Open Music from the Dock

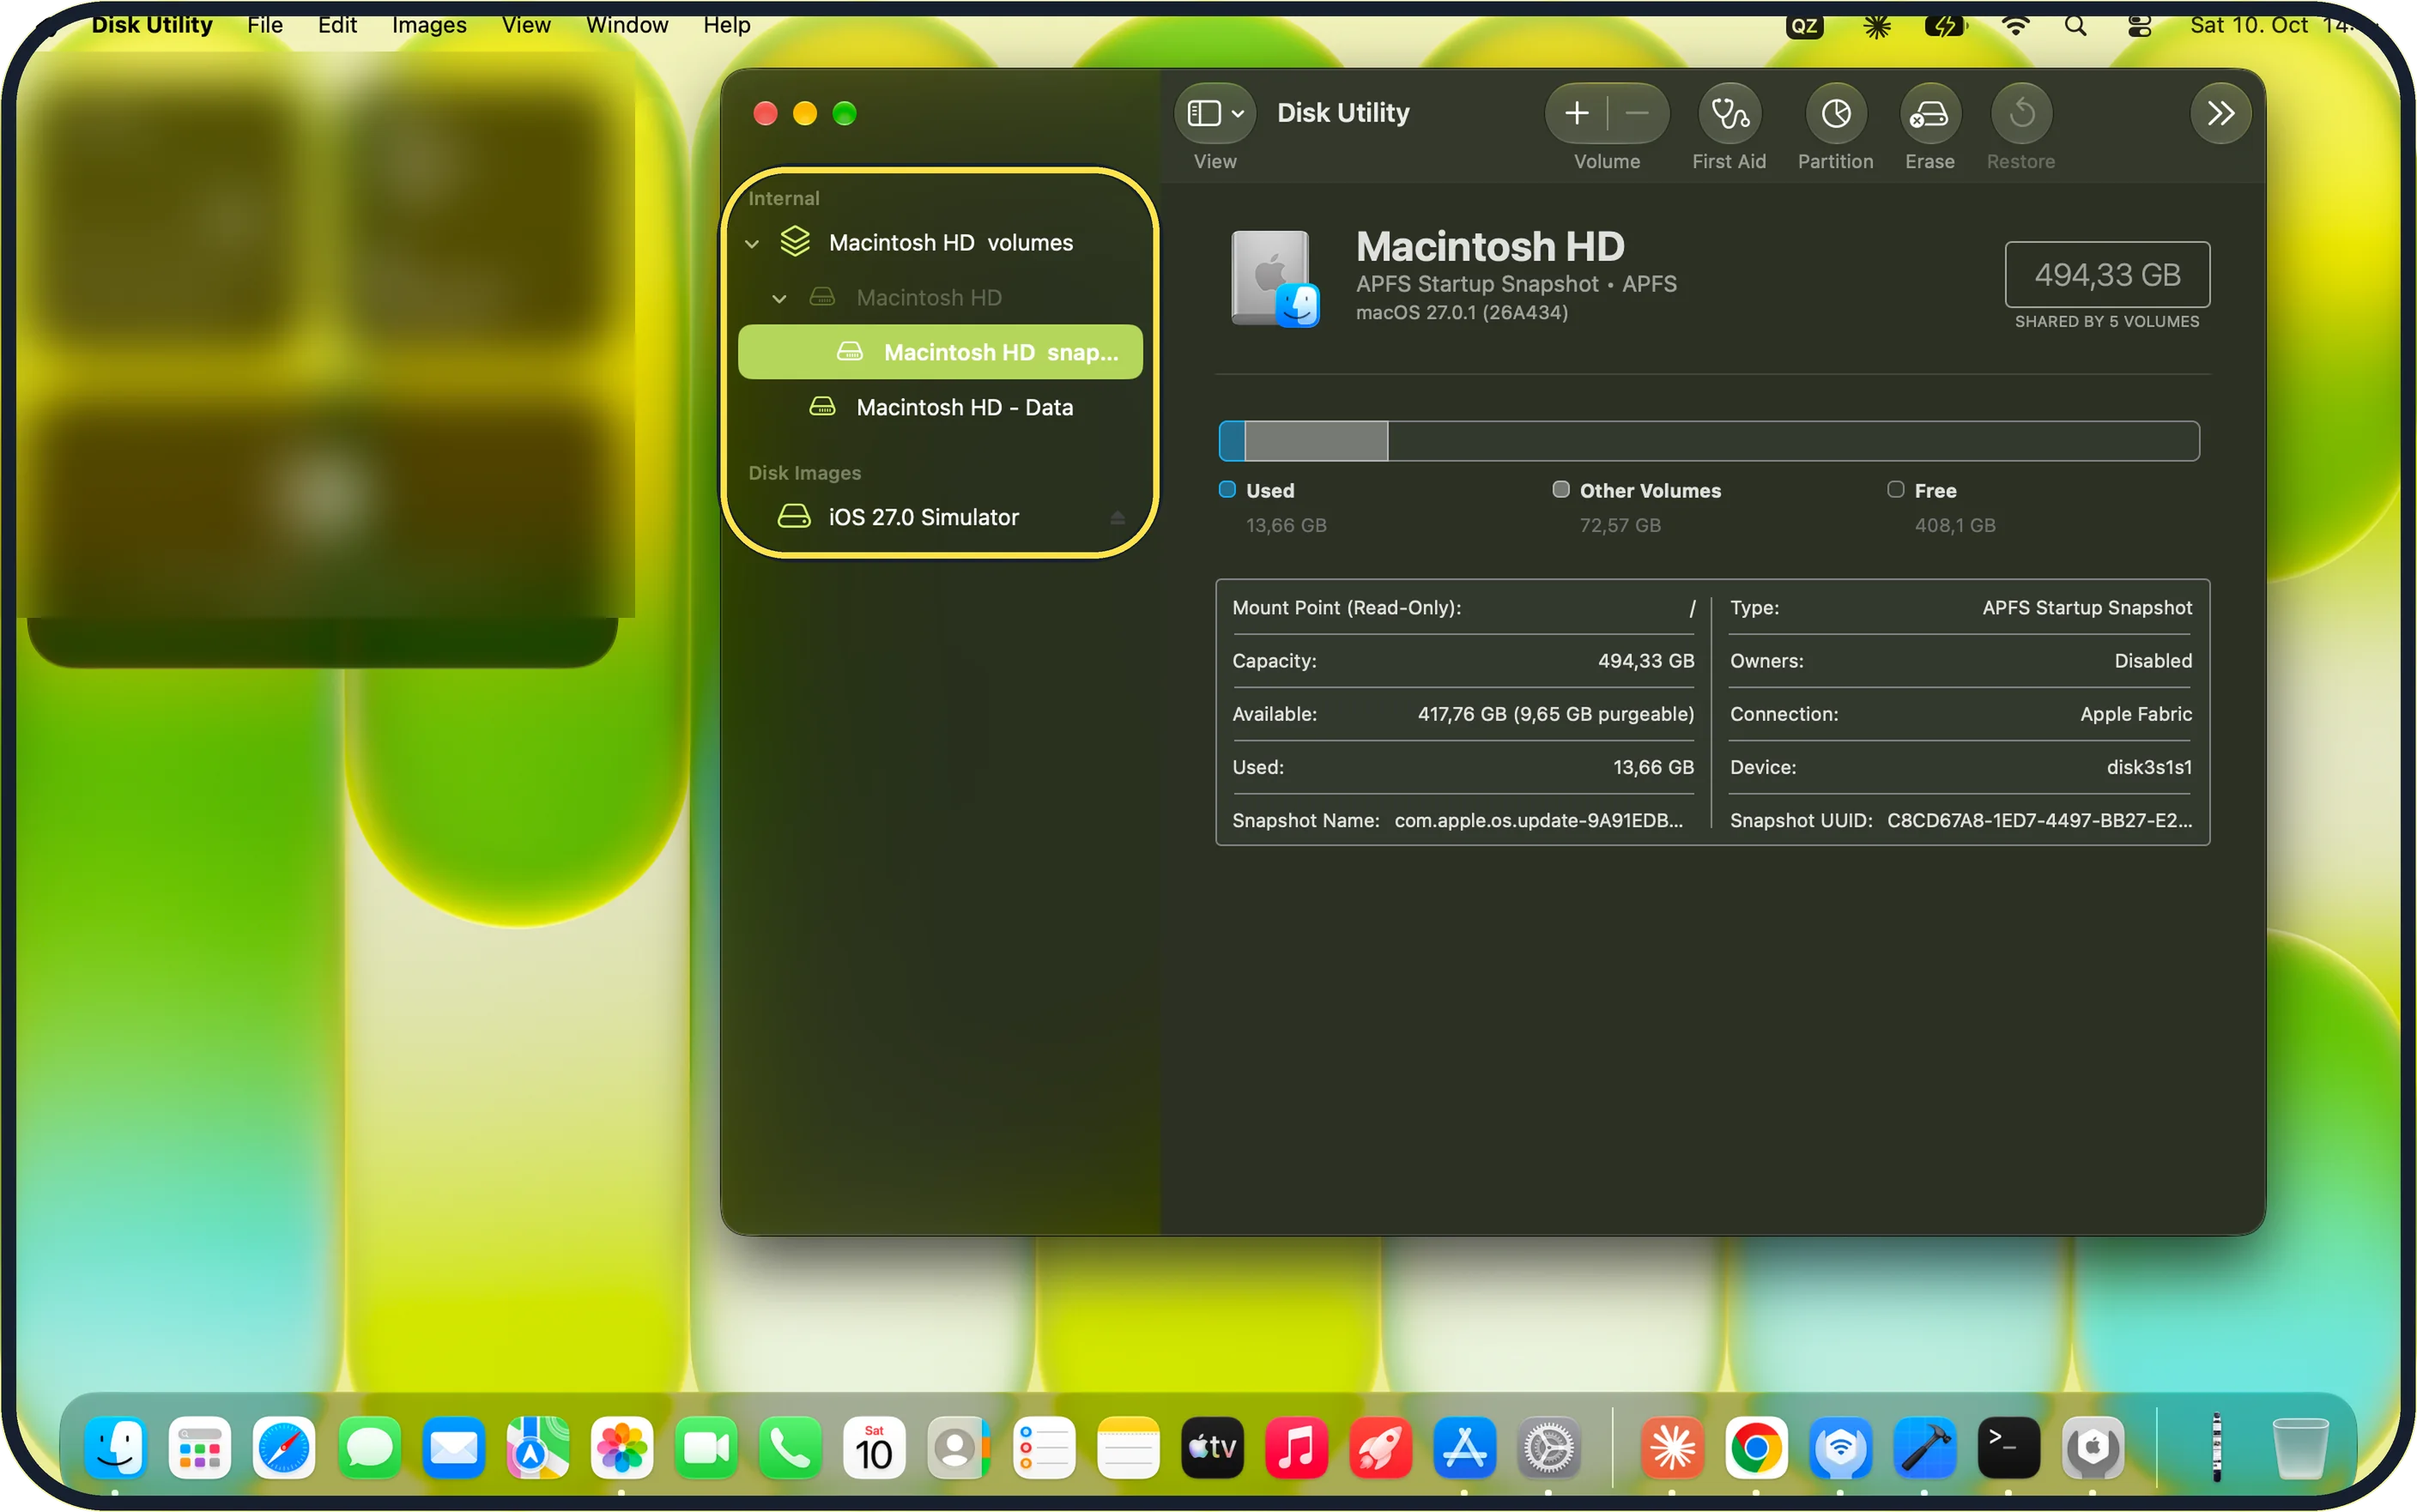tap(1296, 1447)
